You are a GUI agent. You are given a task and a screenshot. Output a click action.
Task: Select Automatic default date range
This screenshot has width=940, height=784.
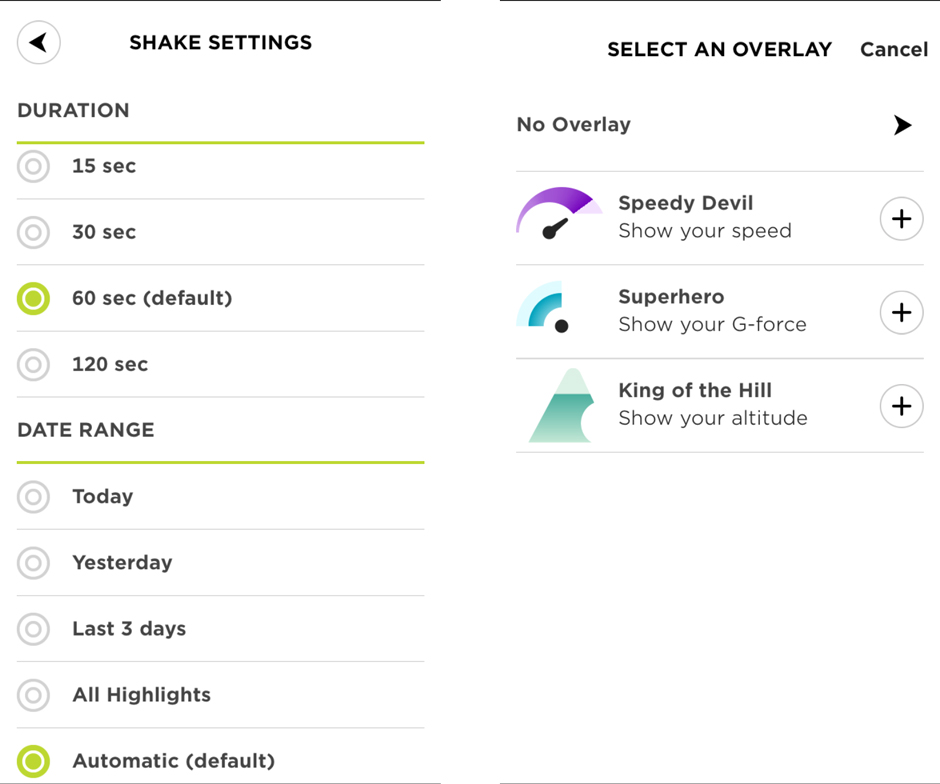point(34,760)
